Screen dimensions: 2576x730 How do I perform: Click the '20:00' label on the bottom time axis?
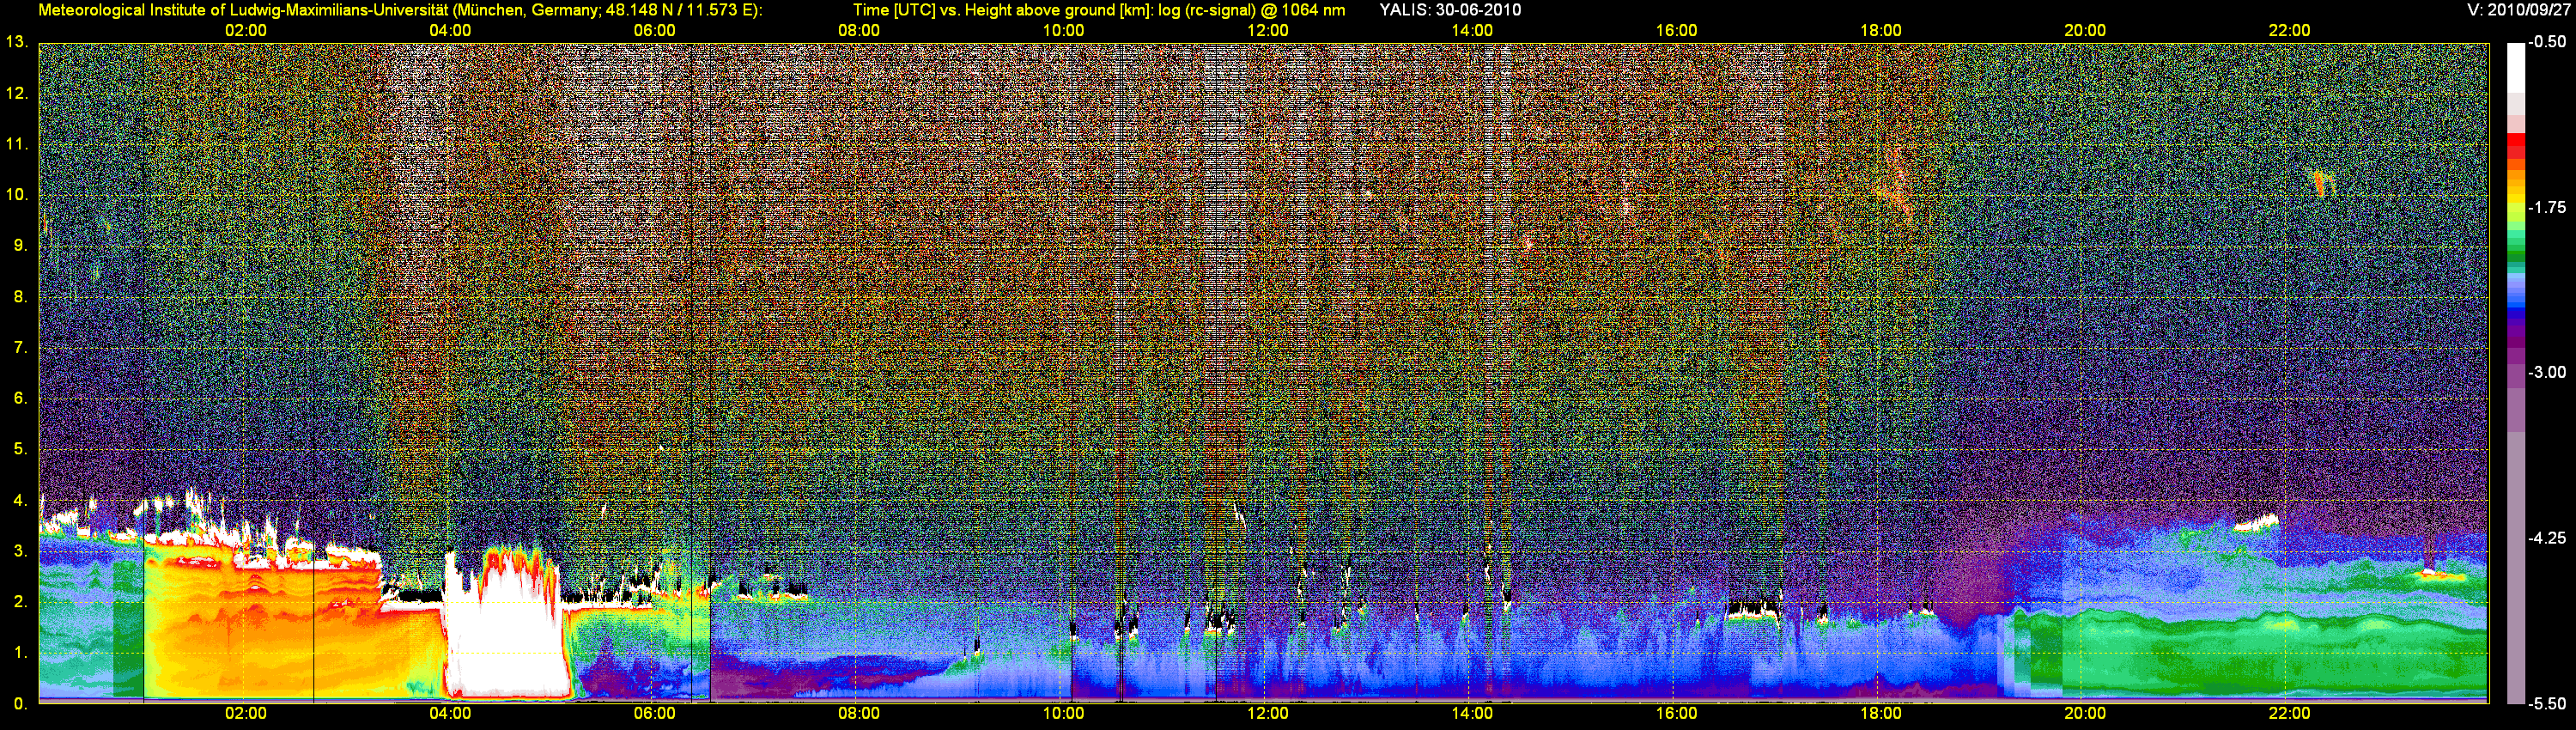click(2085, 713)
